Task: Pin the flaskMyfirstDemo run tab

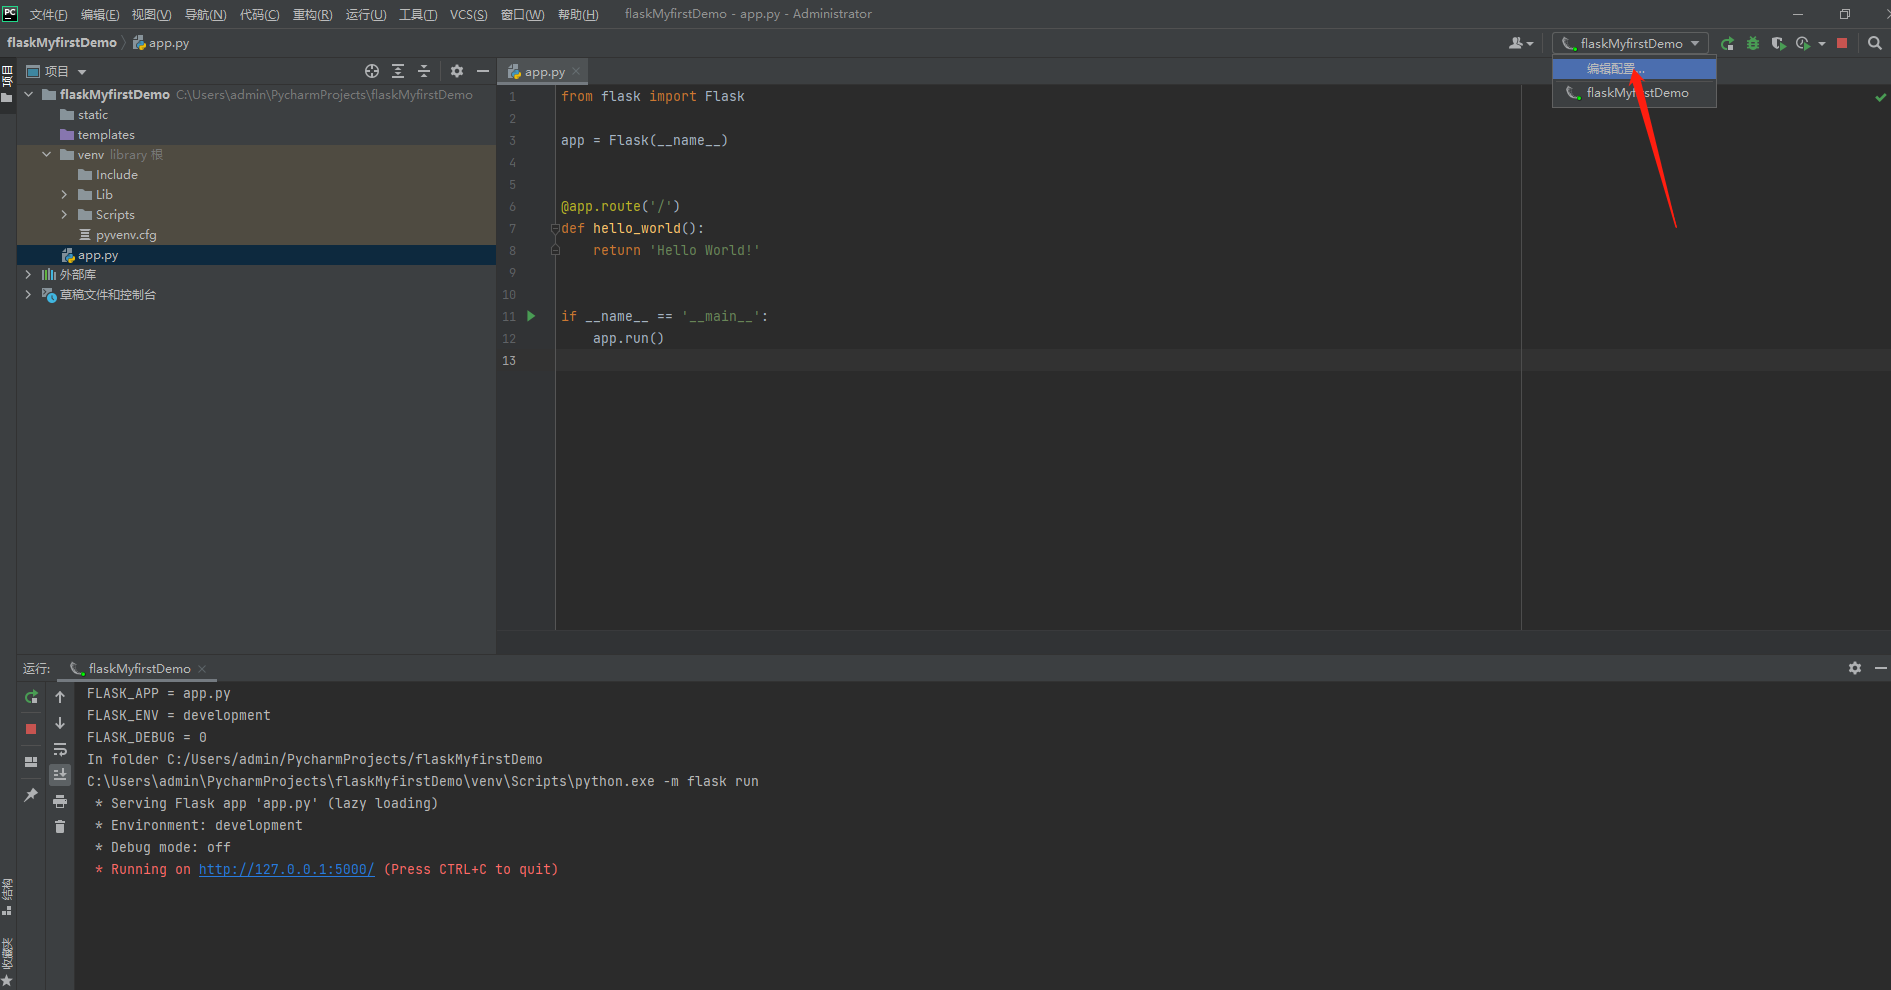Action: (x=31, y=795)
